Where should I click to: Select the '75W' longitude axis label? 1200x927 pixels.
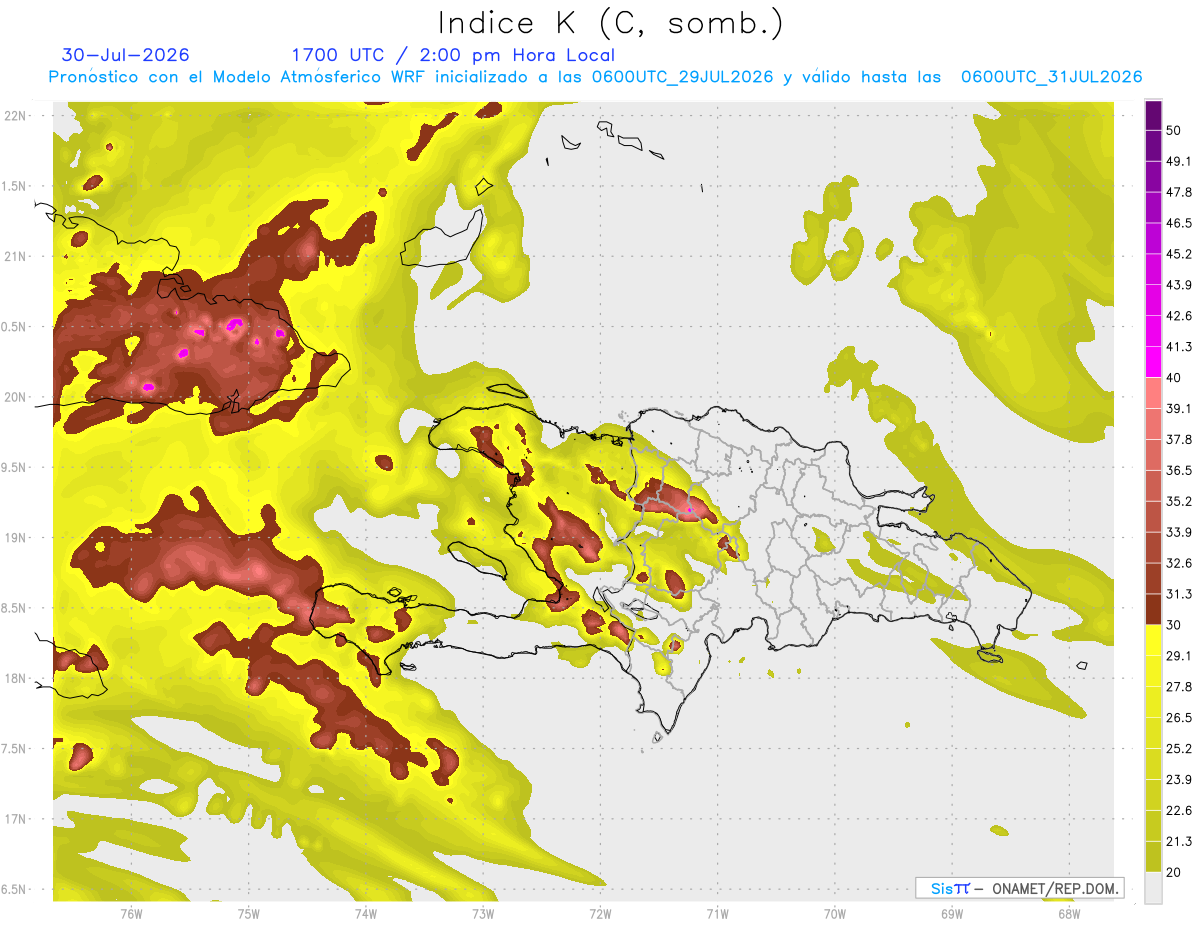(248, 914)
